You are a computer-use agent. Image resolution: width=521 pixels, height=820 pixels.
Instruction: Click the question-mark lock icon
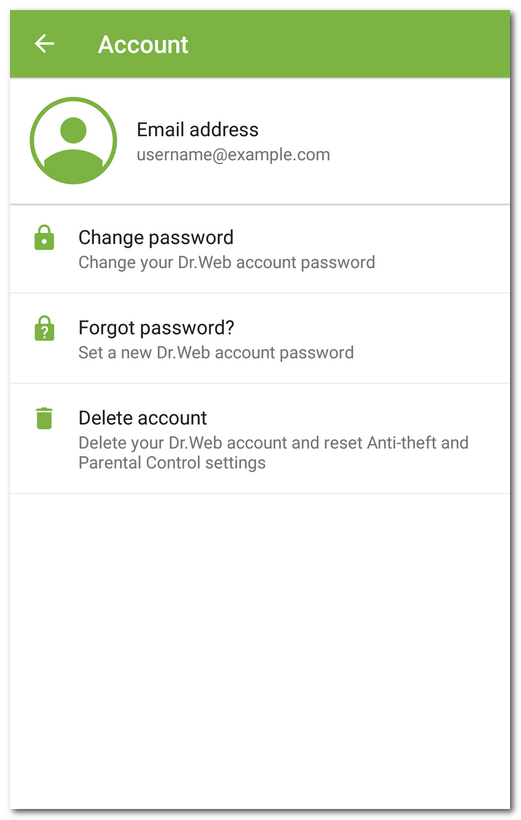point(44,328)
